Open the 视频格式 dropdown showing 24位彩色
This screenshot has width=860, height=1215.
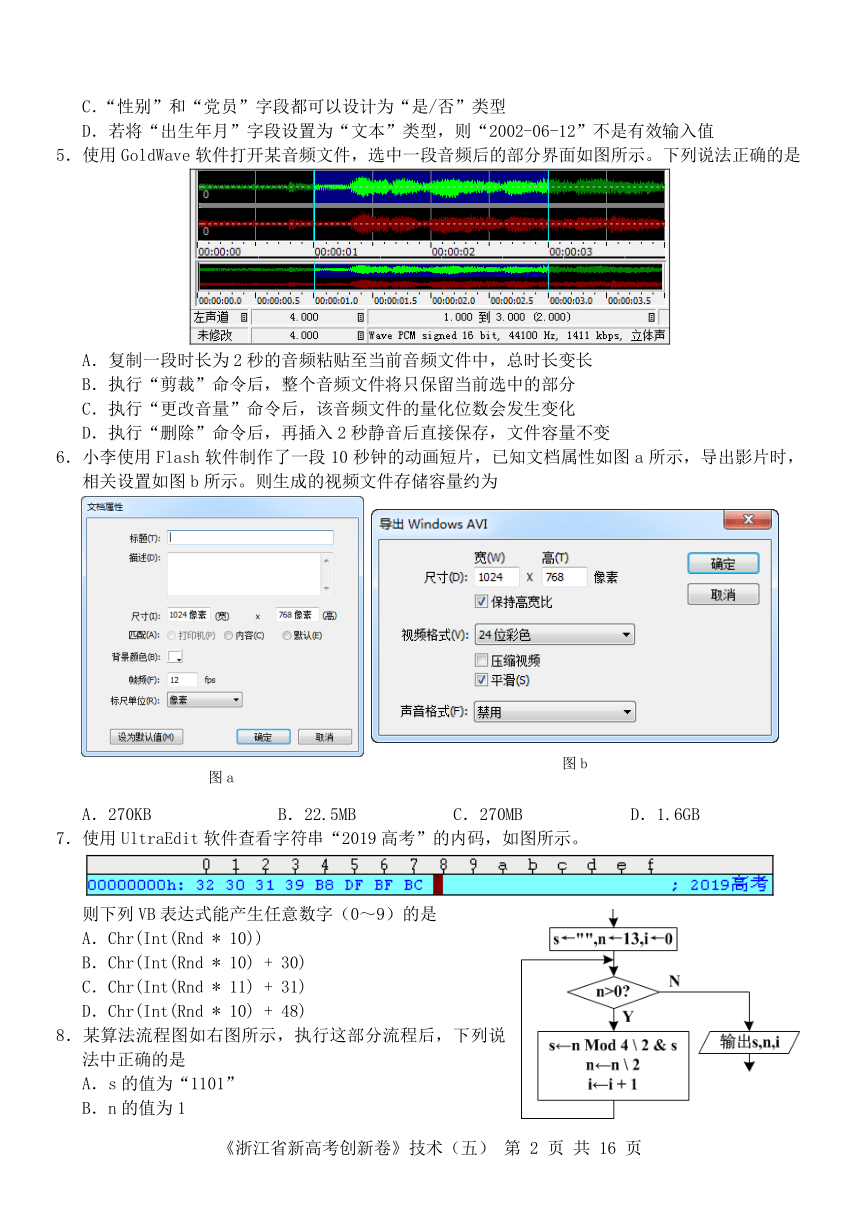(554, 635)
